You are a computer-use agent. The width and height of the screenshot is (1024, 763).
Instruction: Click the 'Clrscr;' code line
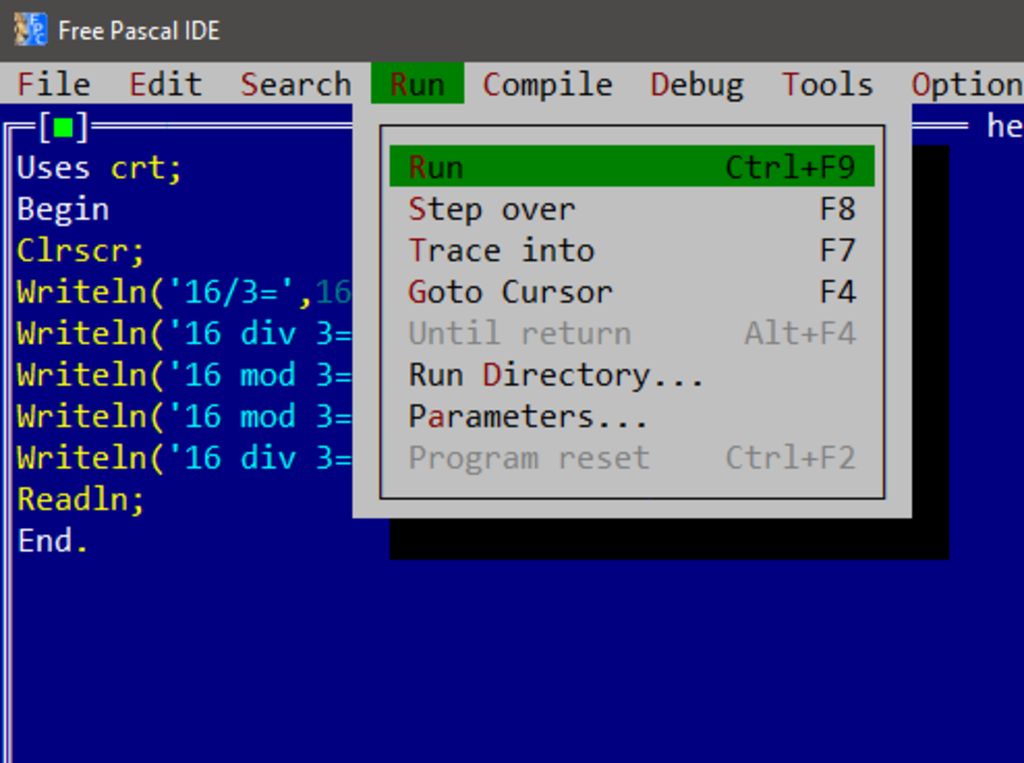pyautogui.click(x=81, y=251)
